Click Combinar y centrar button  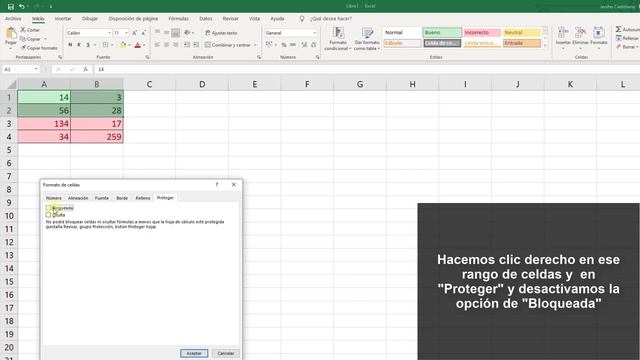pos(228,45)
